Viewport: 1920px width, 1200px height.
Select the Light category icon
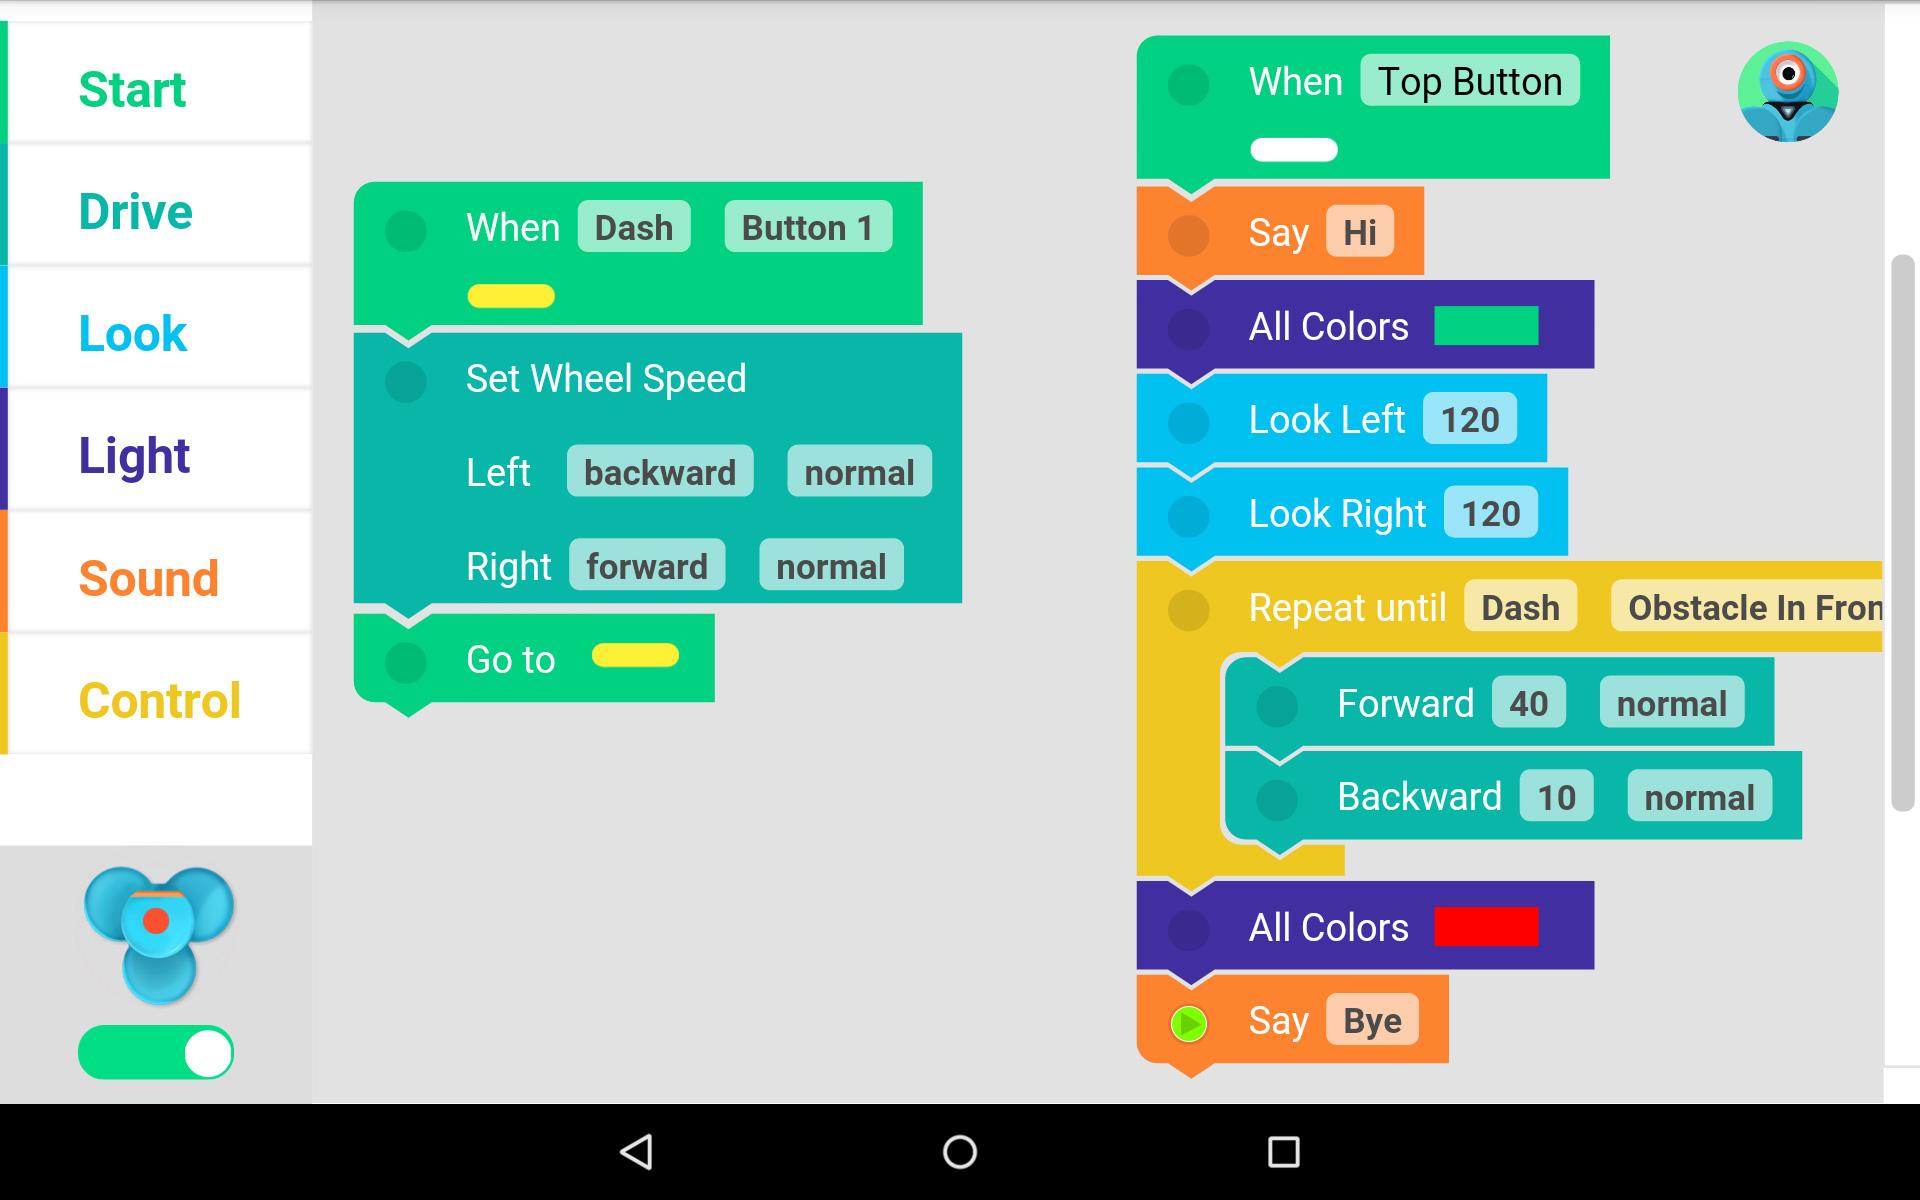click(152, 455)
